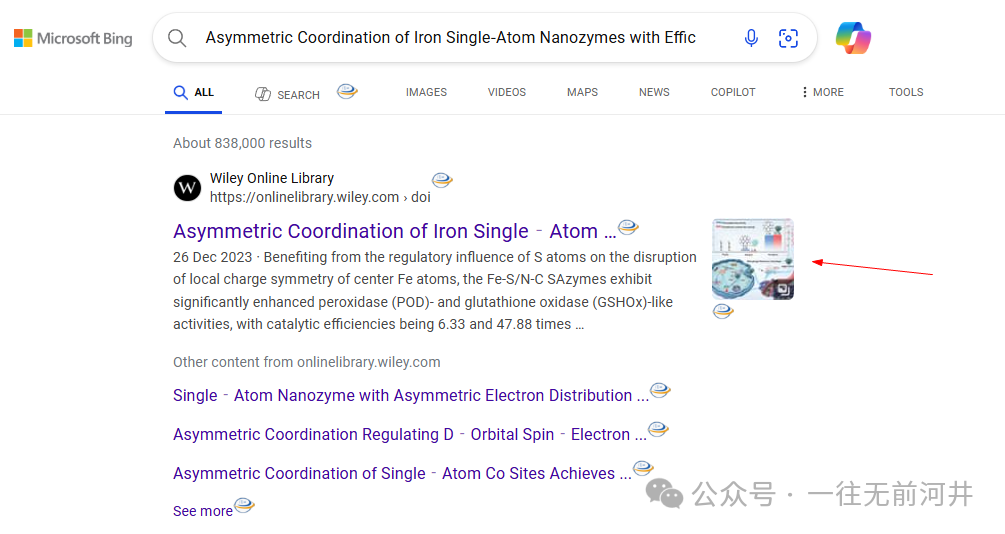Switch to the IMAGES tab
This screenshot has height=534, width=1005.
click(x=426, y=92)
